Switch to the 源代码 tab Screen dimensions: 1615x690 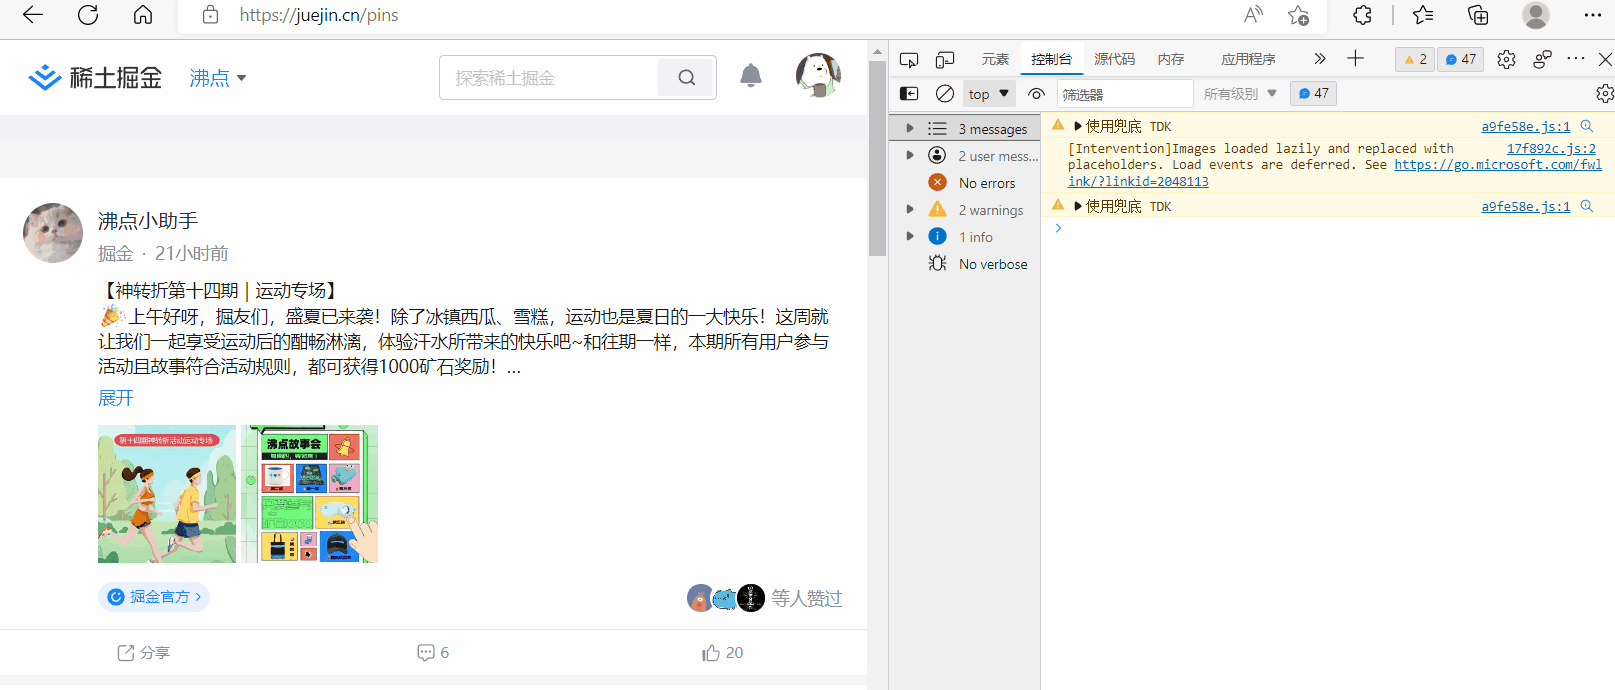click(x=1114, y=59)
